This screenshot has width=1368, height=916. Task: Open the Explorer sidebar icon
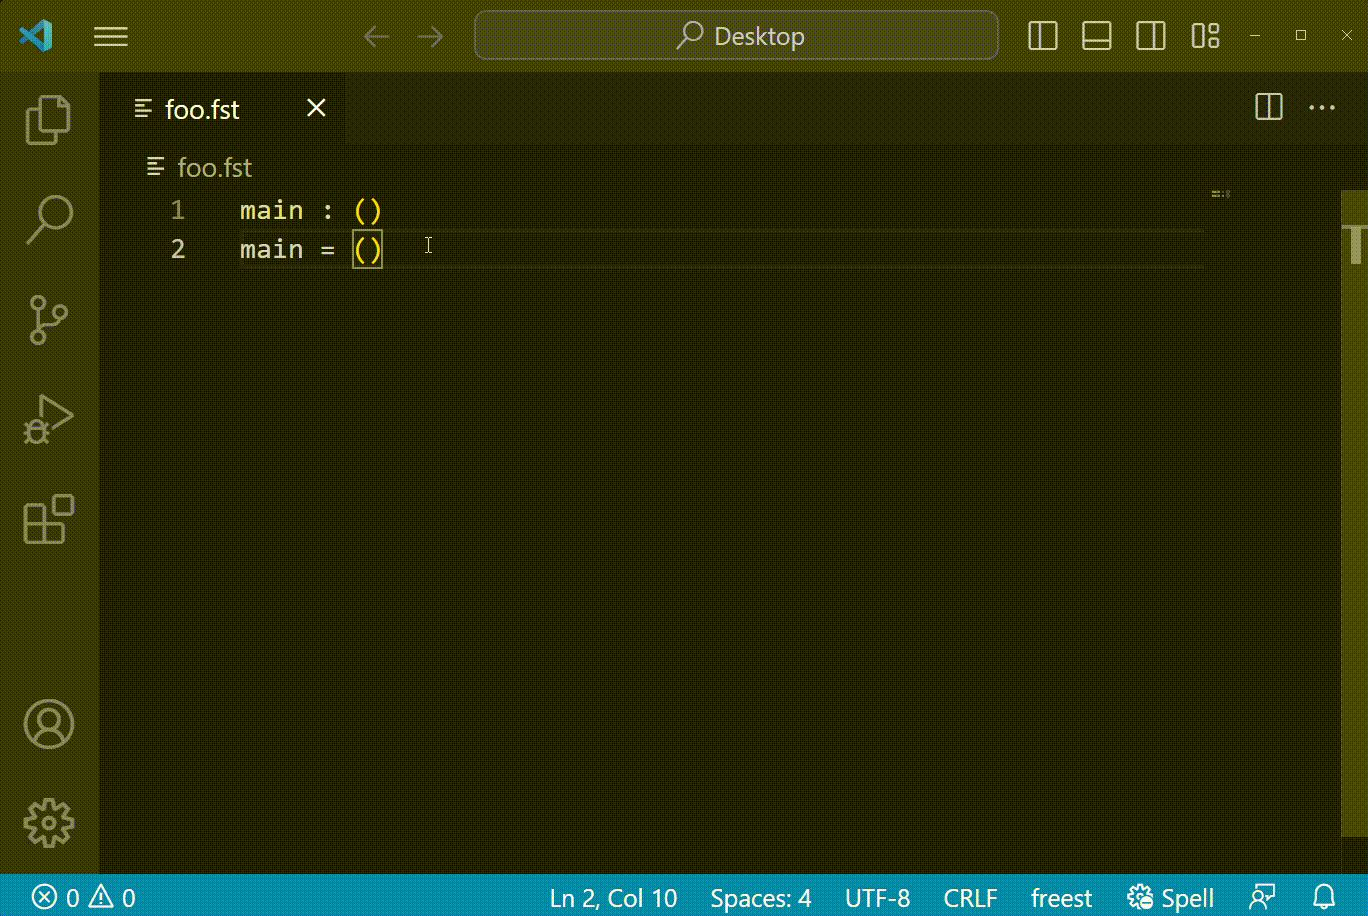tap(47, 118)
